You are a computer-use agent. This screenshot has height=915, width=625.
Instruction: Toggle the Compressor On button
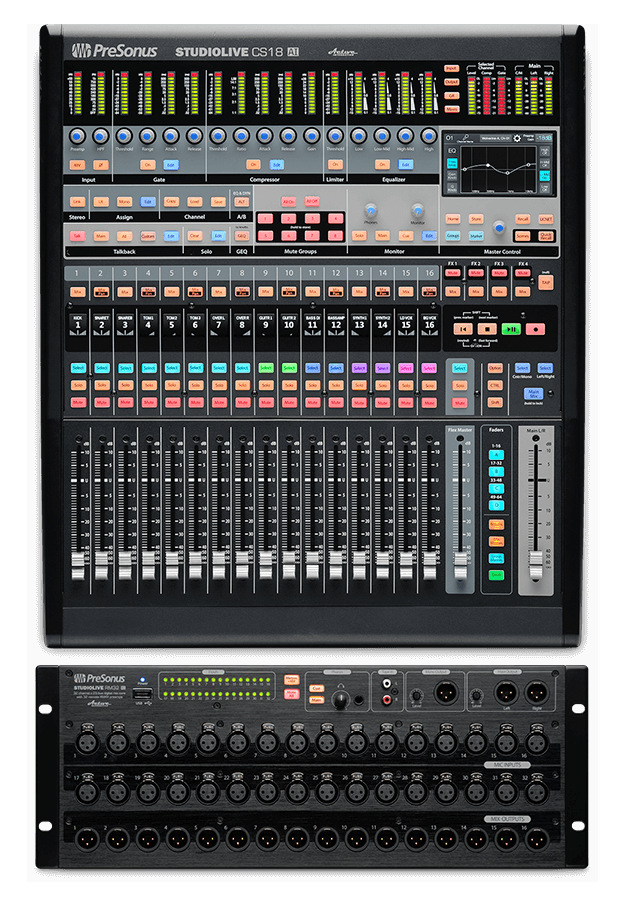click(253, 165)
